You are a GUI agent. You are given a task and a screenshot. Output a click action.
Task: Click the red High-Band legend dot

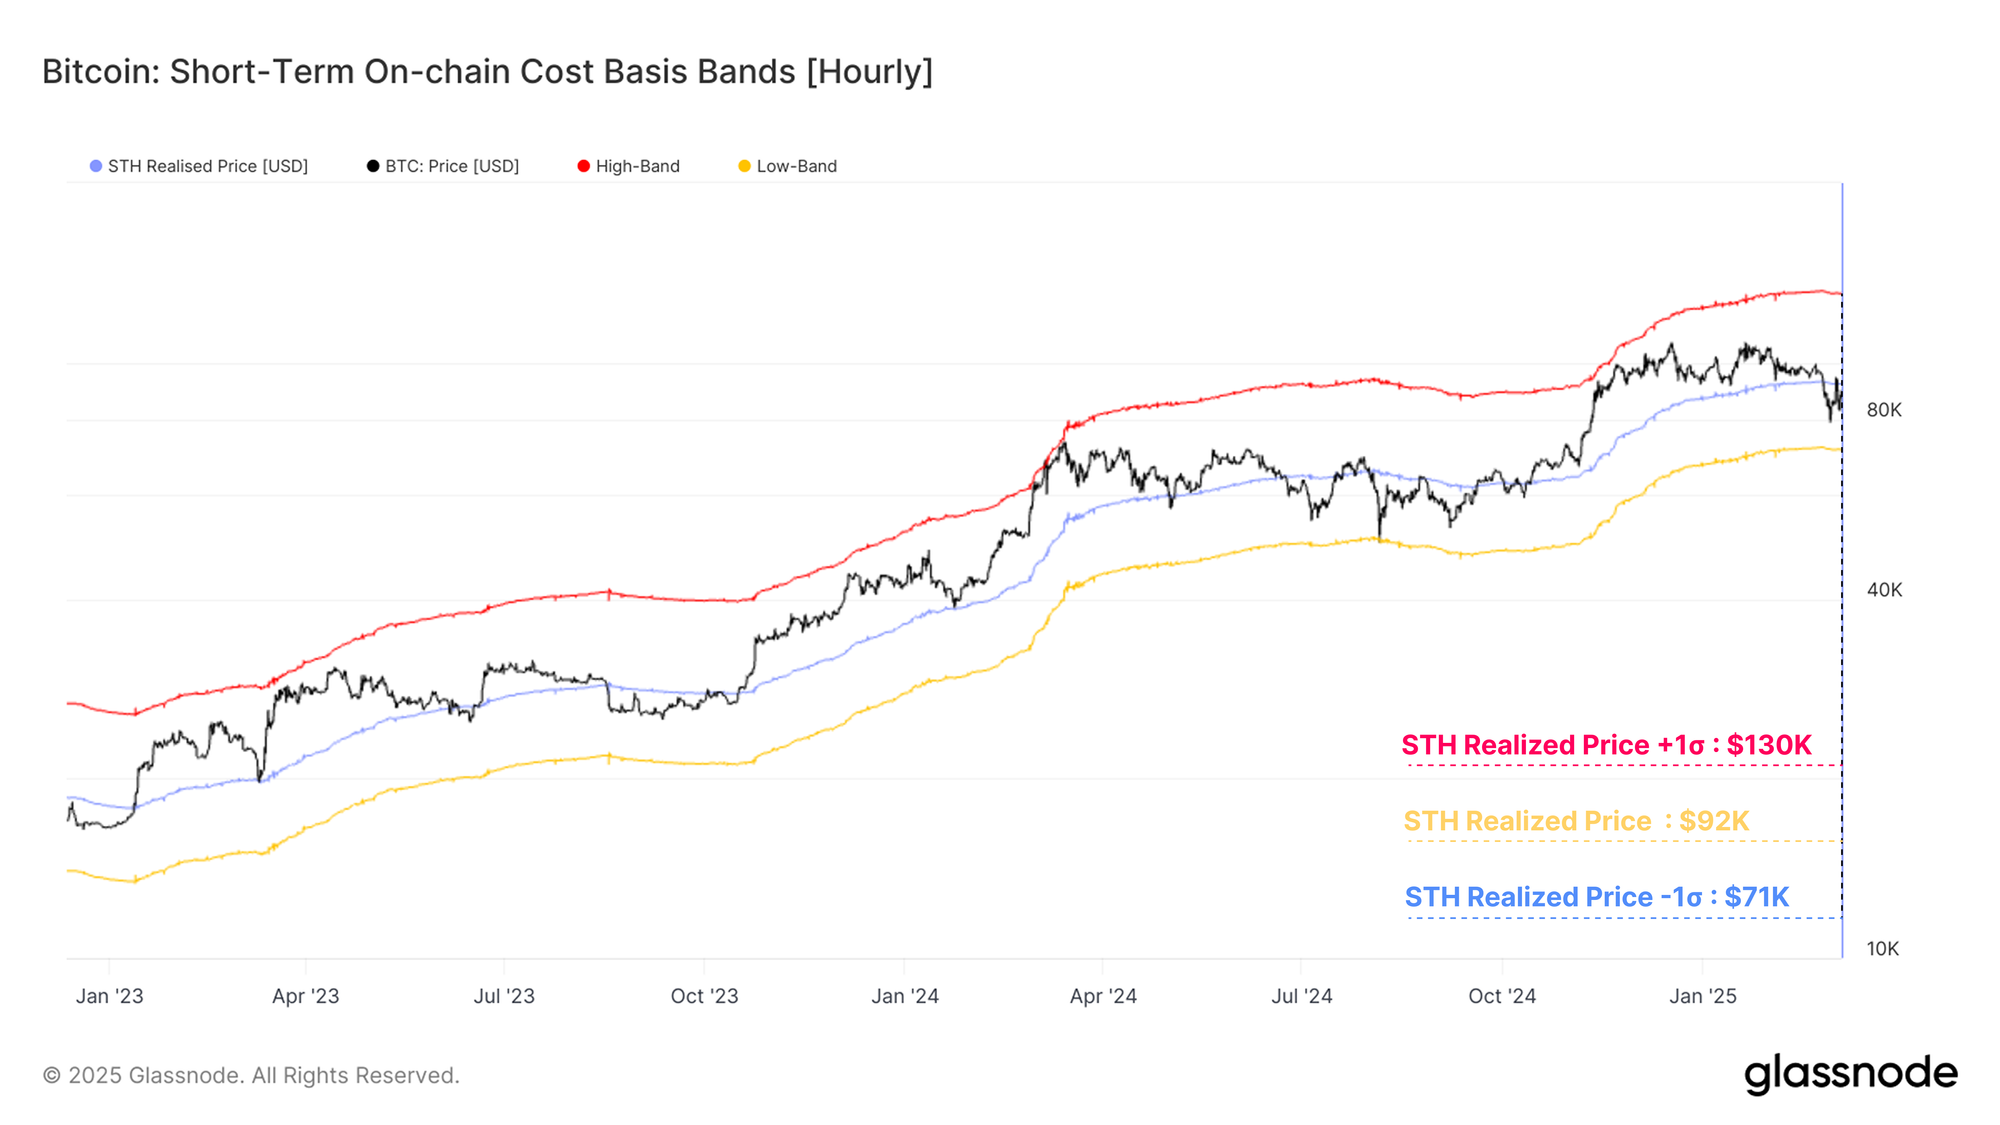coord(584,166)
